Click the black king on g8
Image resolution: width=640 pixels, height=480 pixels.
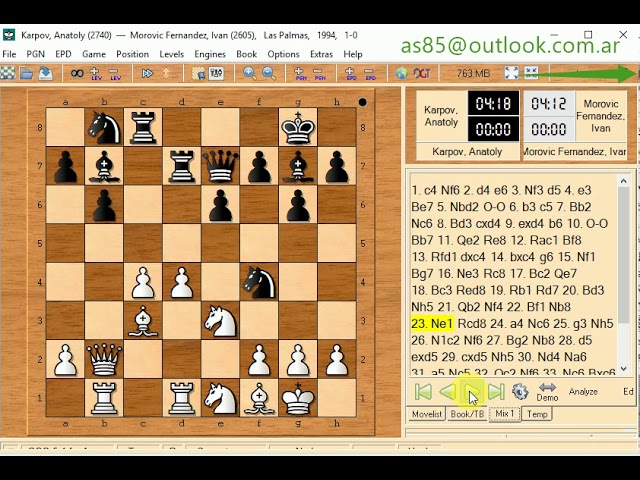pyautogui.click(x=298, y=127)
